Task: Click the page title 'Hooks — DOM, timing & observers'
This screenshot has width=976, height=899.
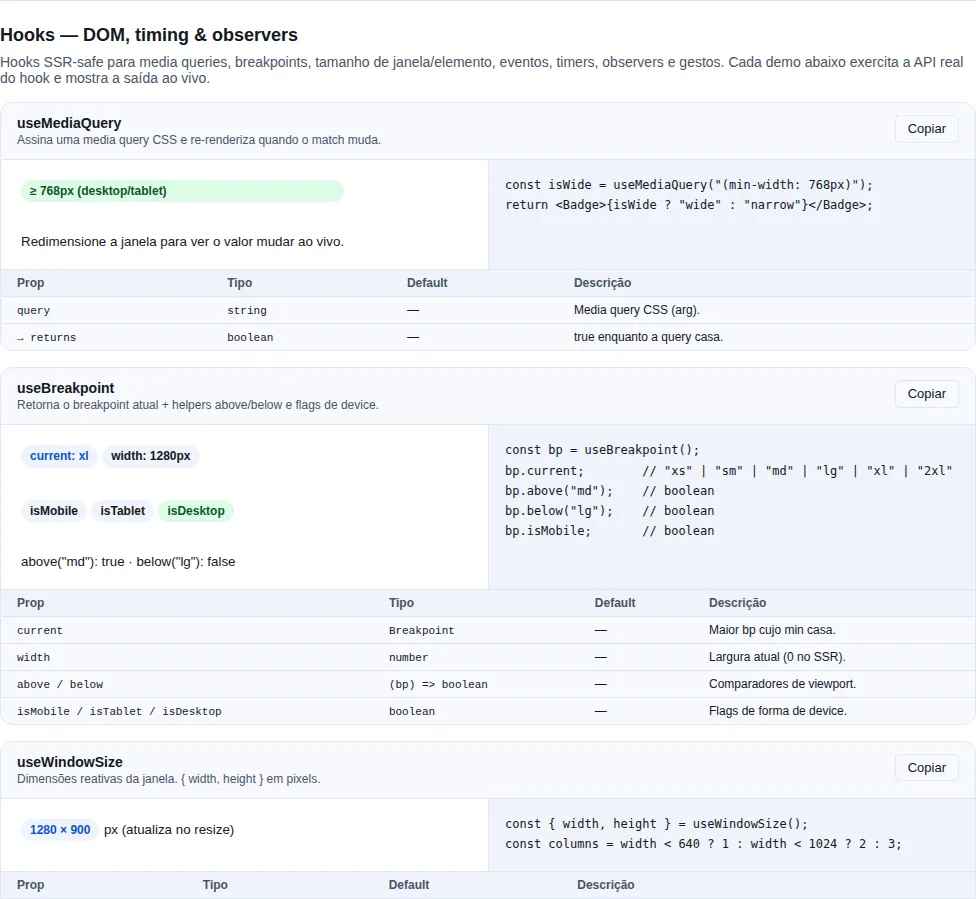Action: [149, 35]
